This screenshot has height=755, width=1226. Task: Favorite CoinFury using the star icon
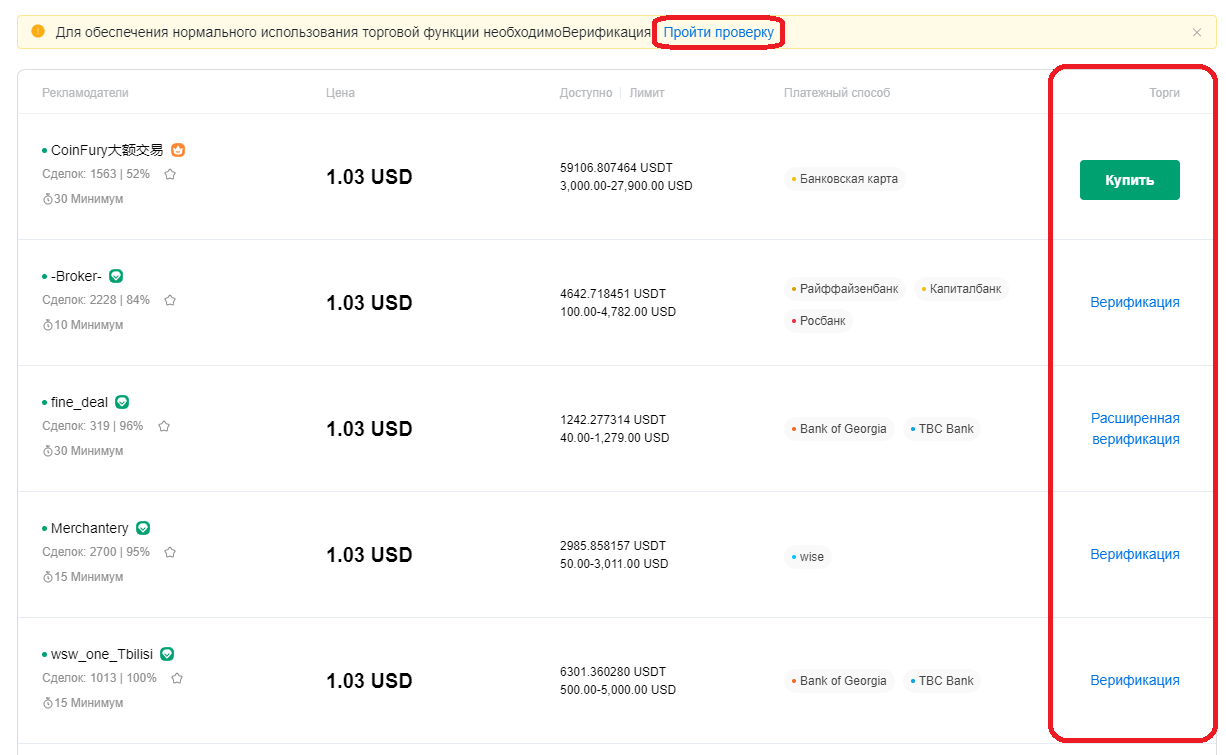[x=170, y=174]
